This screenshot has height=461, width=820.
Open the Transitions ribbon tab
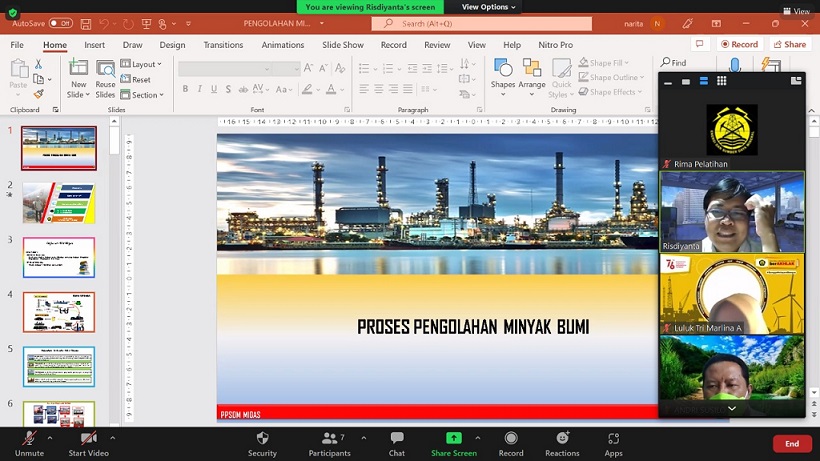(223, 45)
